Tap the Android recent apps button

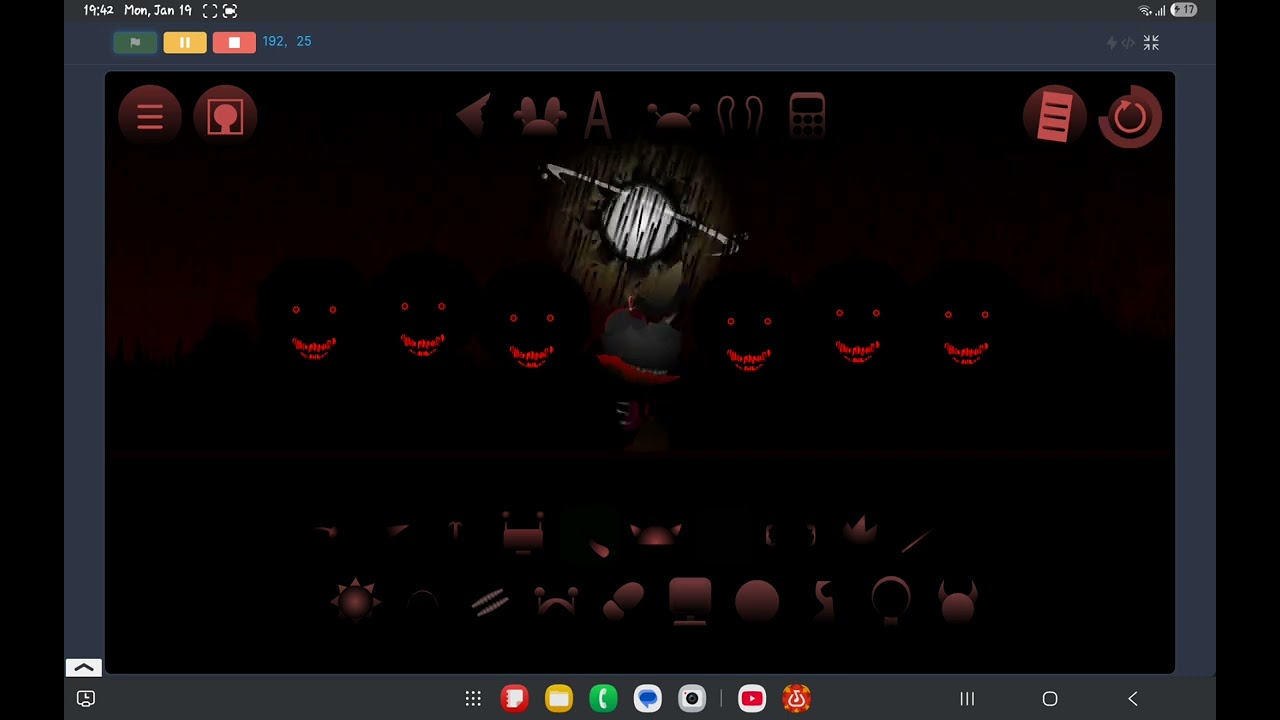click(967, 699)
